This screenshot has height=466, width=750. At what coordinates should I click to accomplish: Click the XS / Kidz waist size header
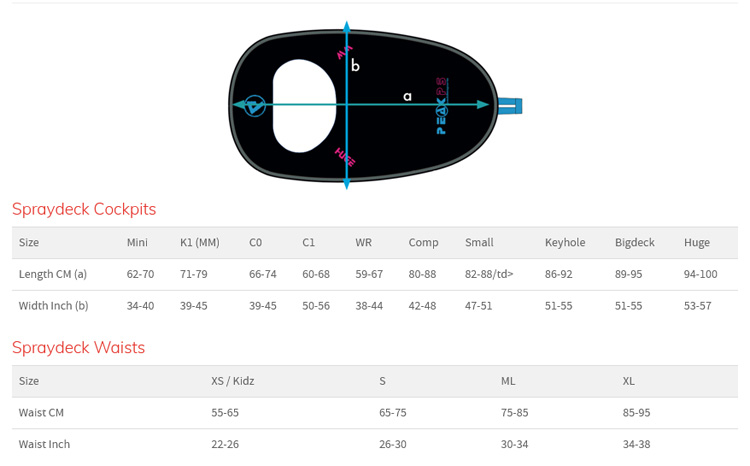(233, 381)
